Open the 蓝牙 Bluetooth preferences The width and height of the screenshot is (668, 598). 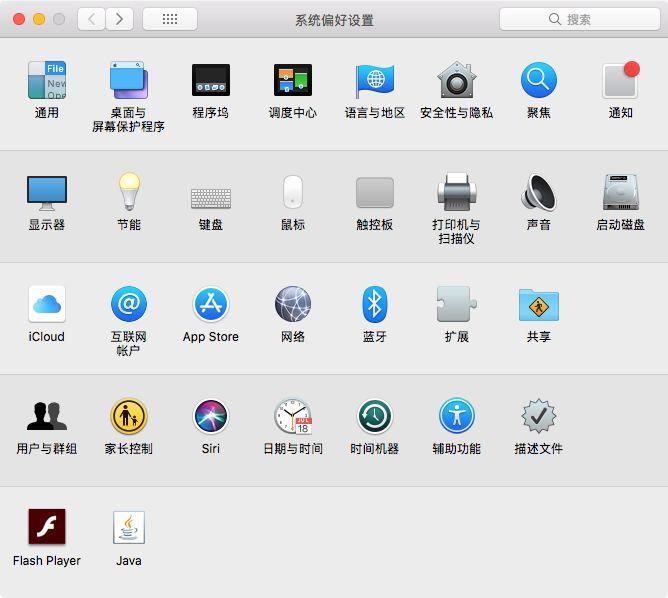(x=374, y=304)
